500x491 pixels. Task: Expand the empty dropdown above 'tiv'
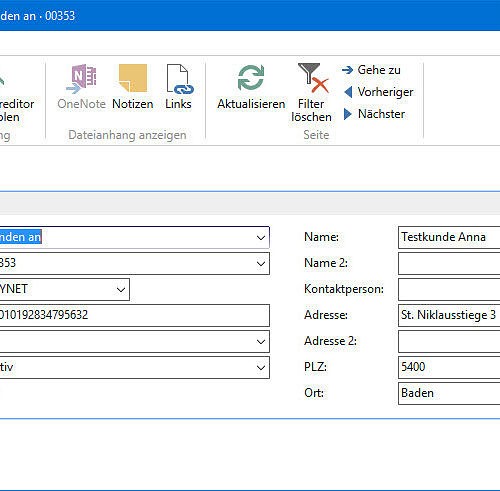[x=261, y=342]
